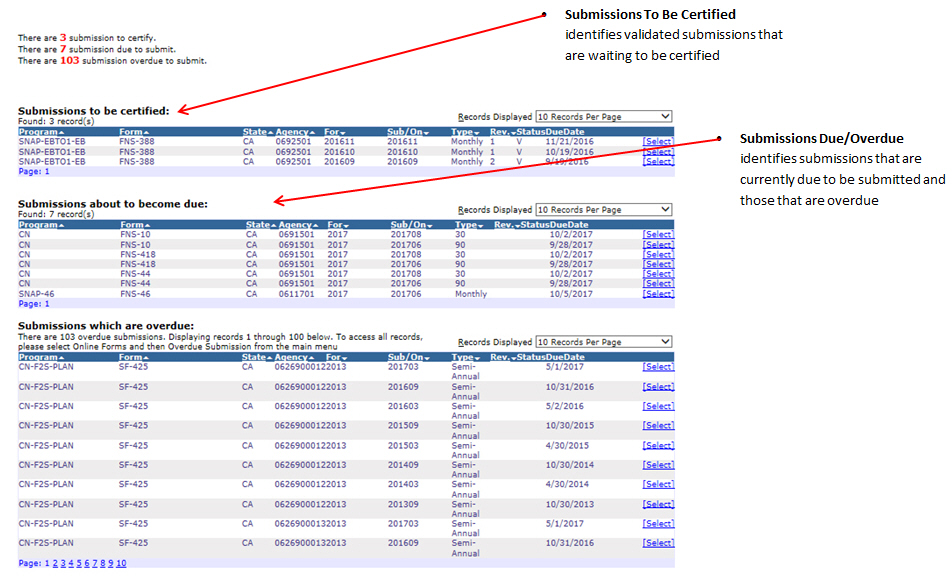
Task: Sort overdue table by Rev. column
Action: click(x=505, y=357)
